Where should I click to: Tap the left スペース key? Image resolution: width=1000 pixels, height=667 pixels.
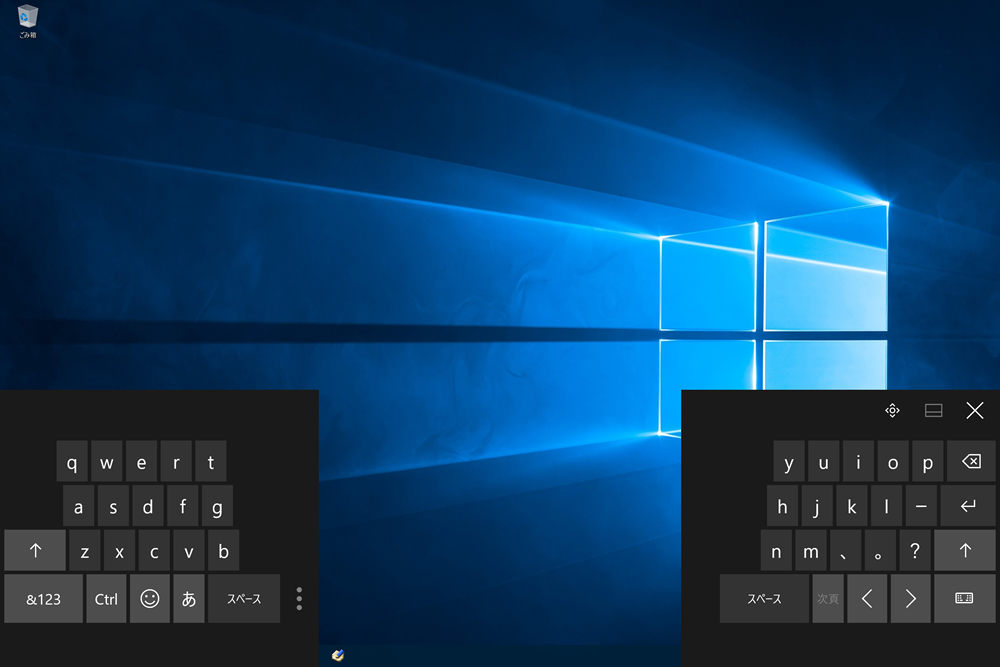[244, 599]
